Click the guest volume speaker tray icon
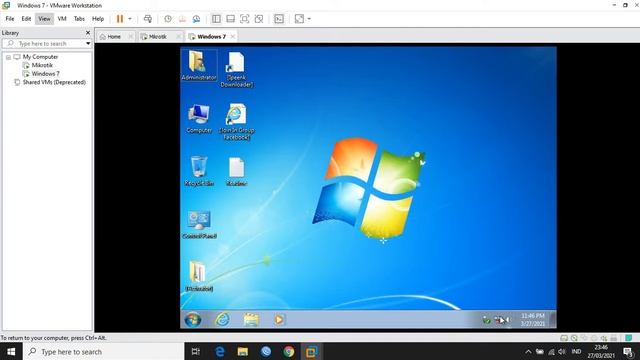The height and width of the screenshot is (360, 640). coord(507,320)
